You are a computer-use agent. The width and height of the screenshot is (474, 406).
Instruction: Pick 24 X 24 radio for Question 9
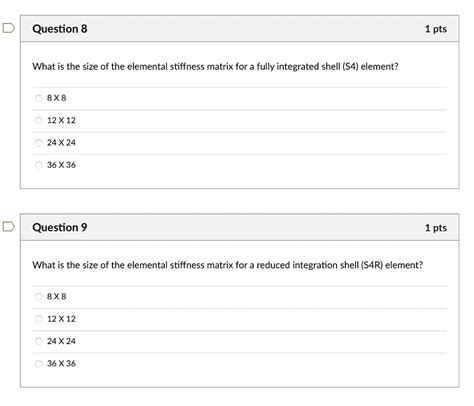pos(39,341)
